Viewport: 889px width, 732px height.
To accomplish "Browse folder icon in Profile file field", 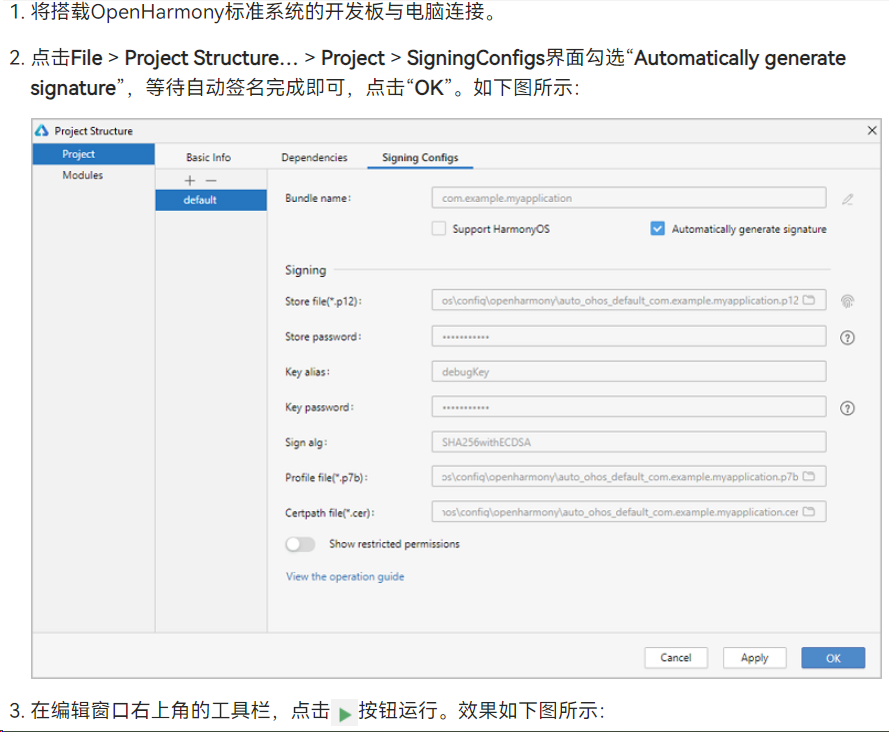I will [x=809, y=476].
